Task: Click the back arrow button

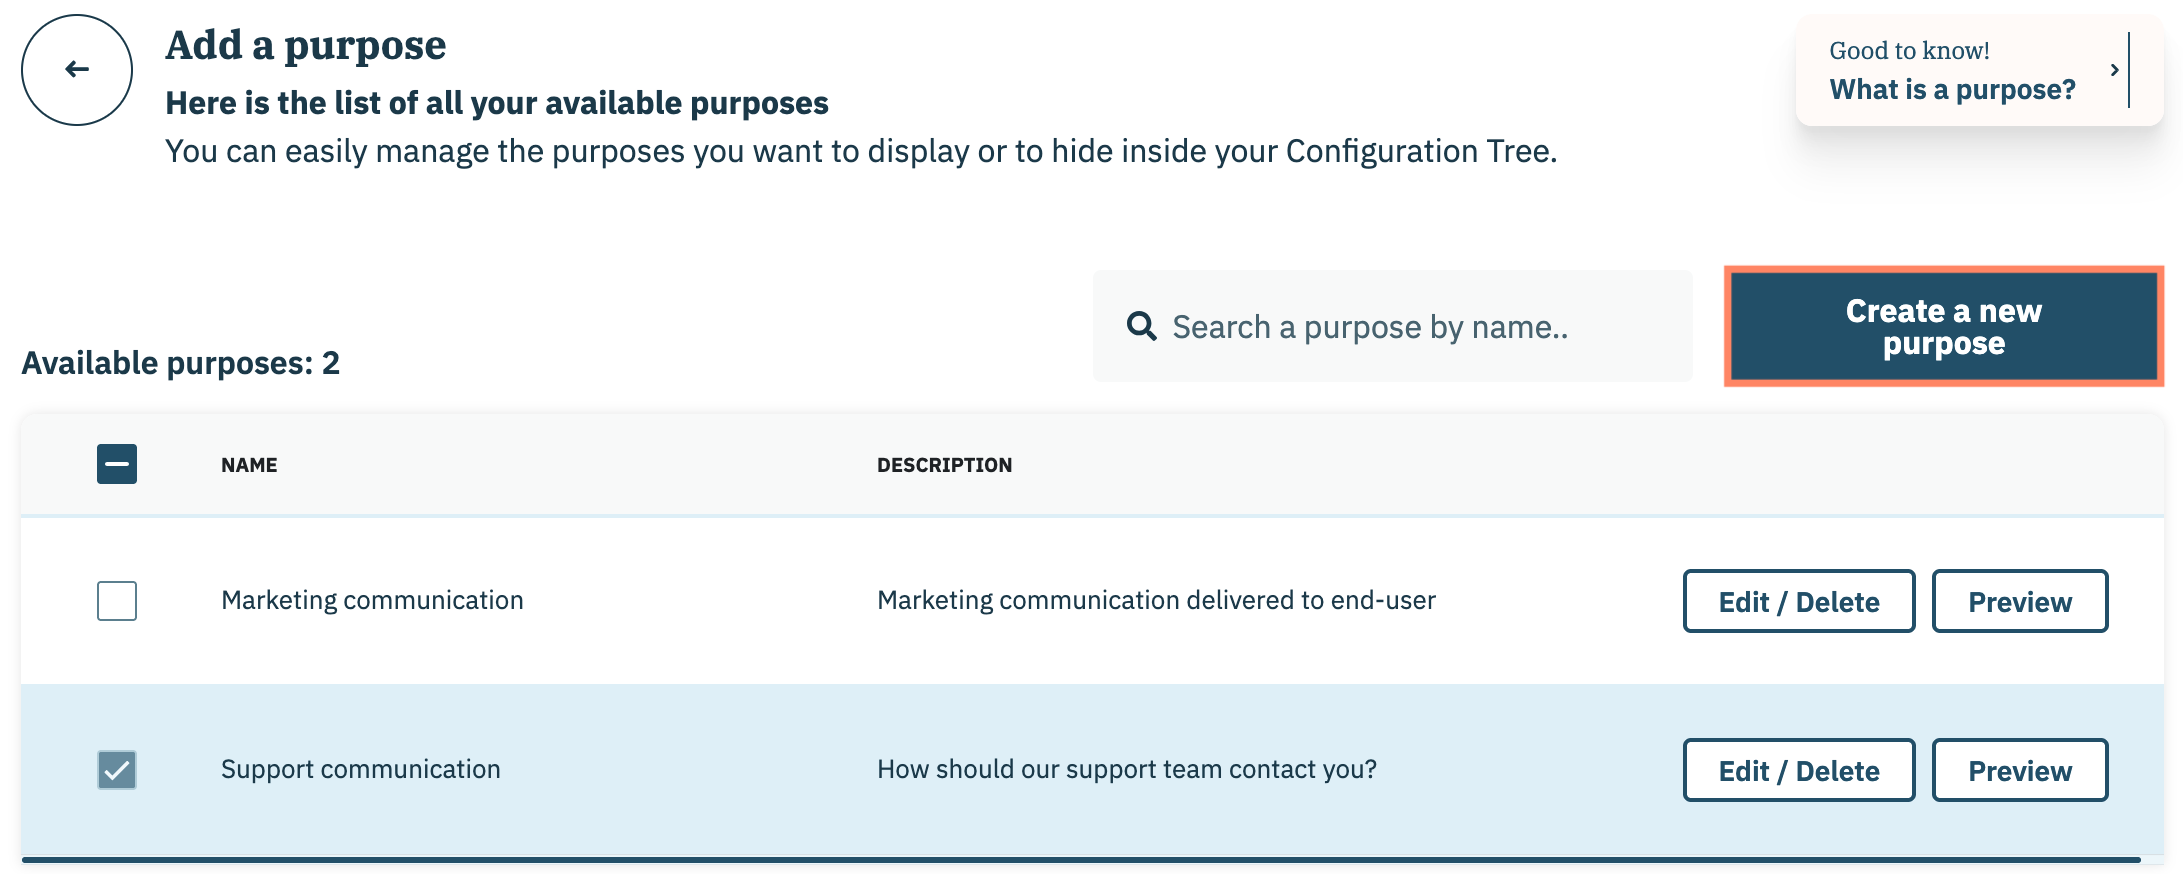Action: (77, 70)
